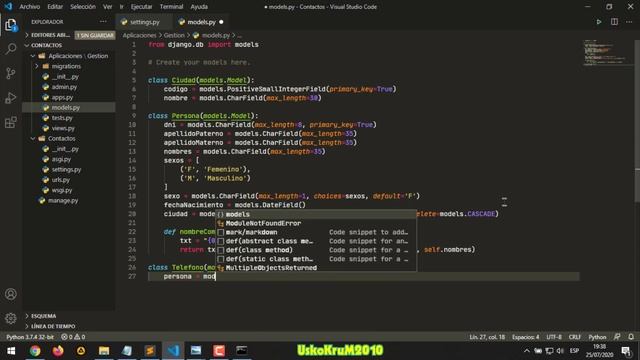The width and height of the screenshot is (640, 360).
Task: Open notifications bell in status bar
Action: coord(631,337)
